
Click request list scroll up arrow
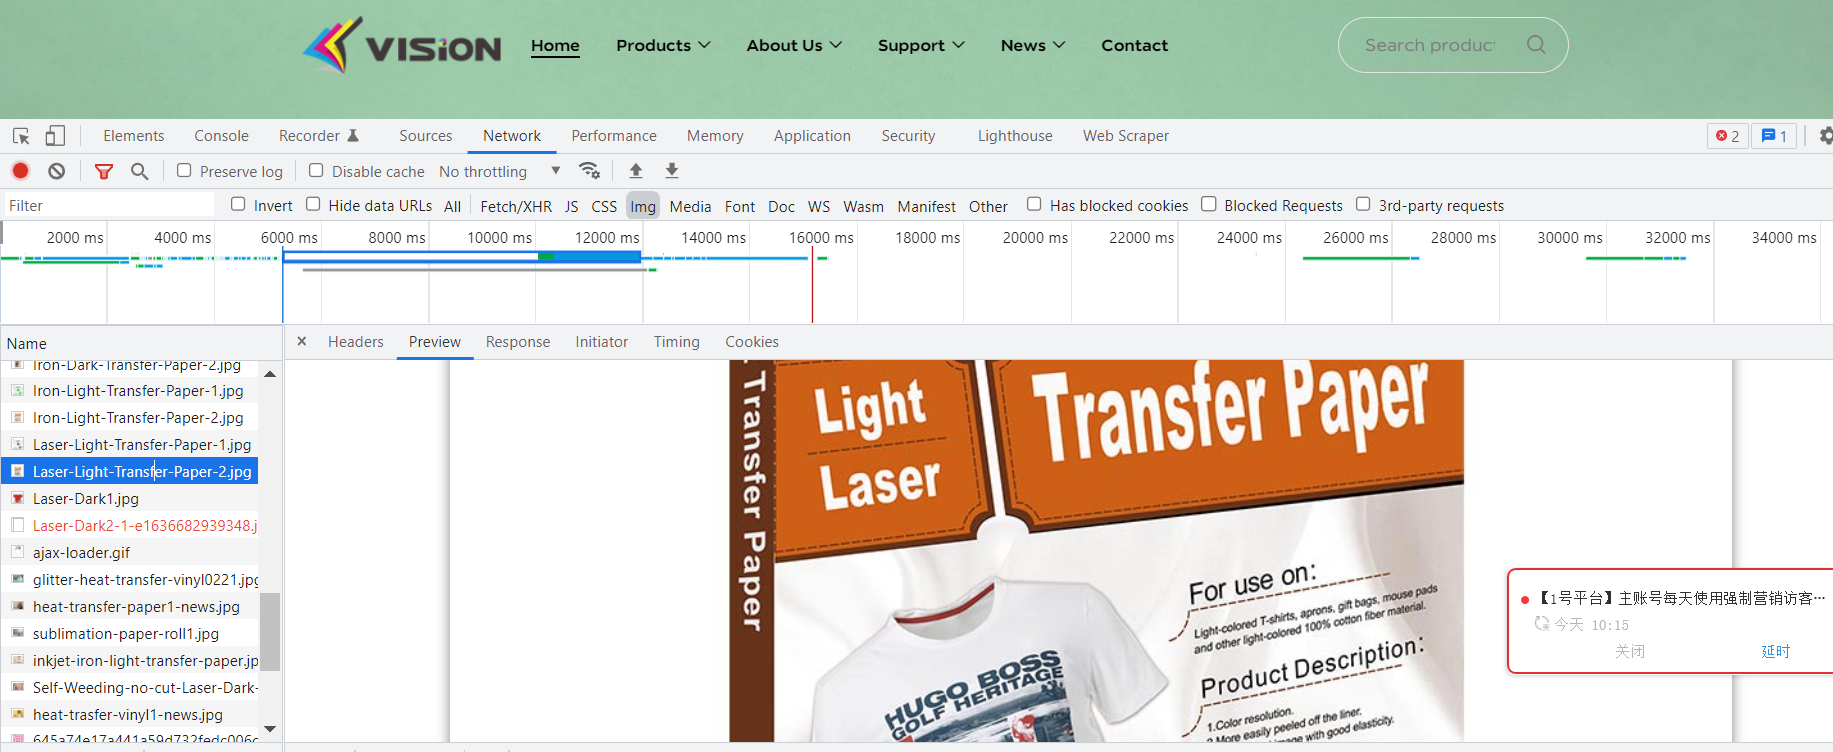(270, 373)
